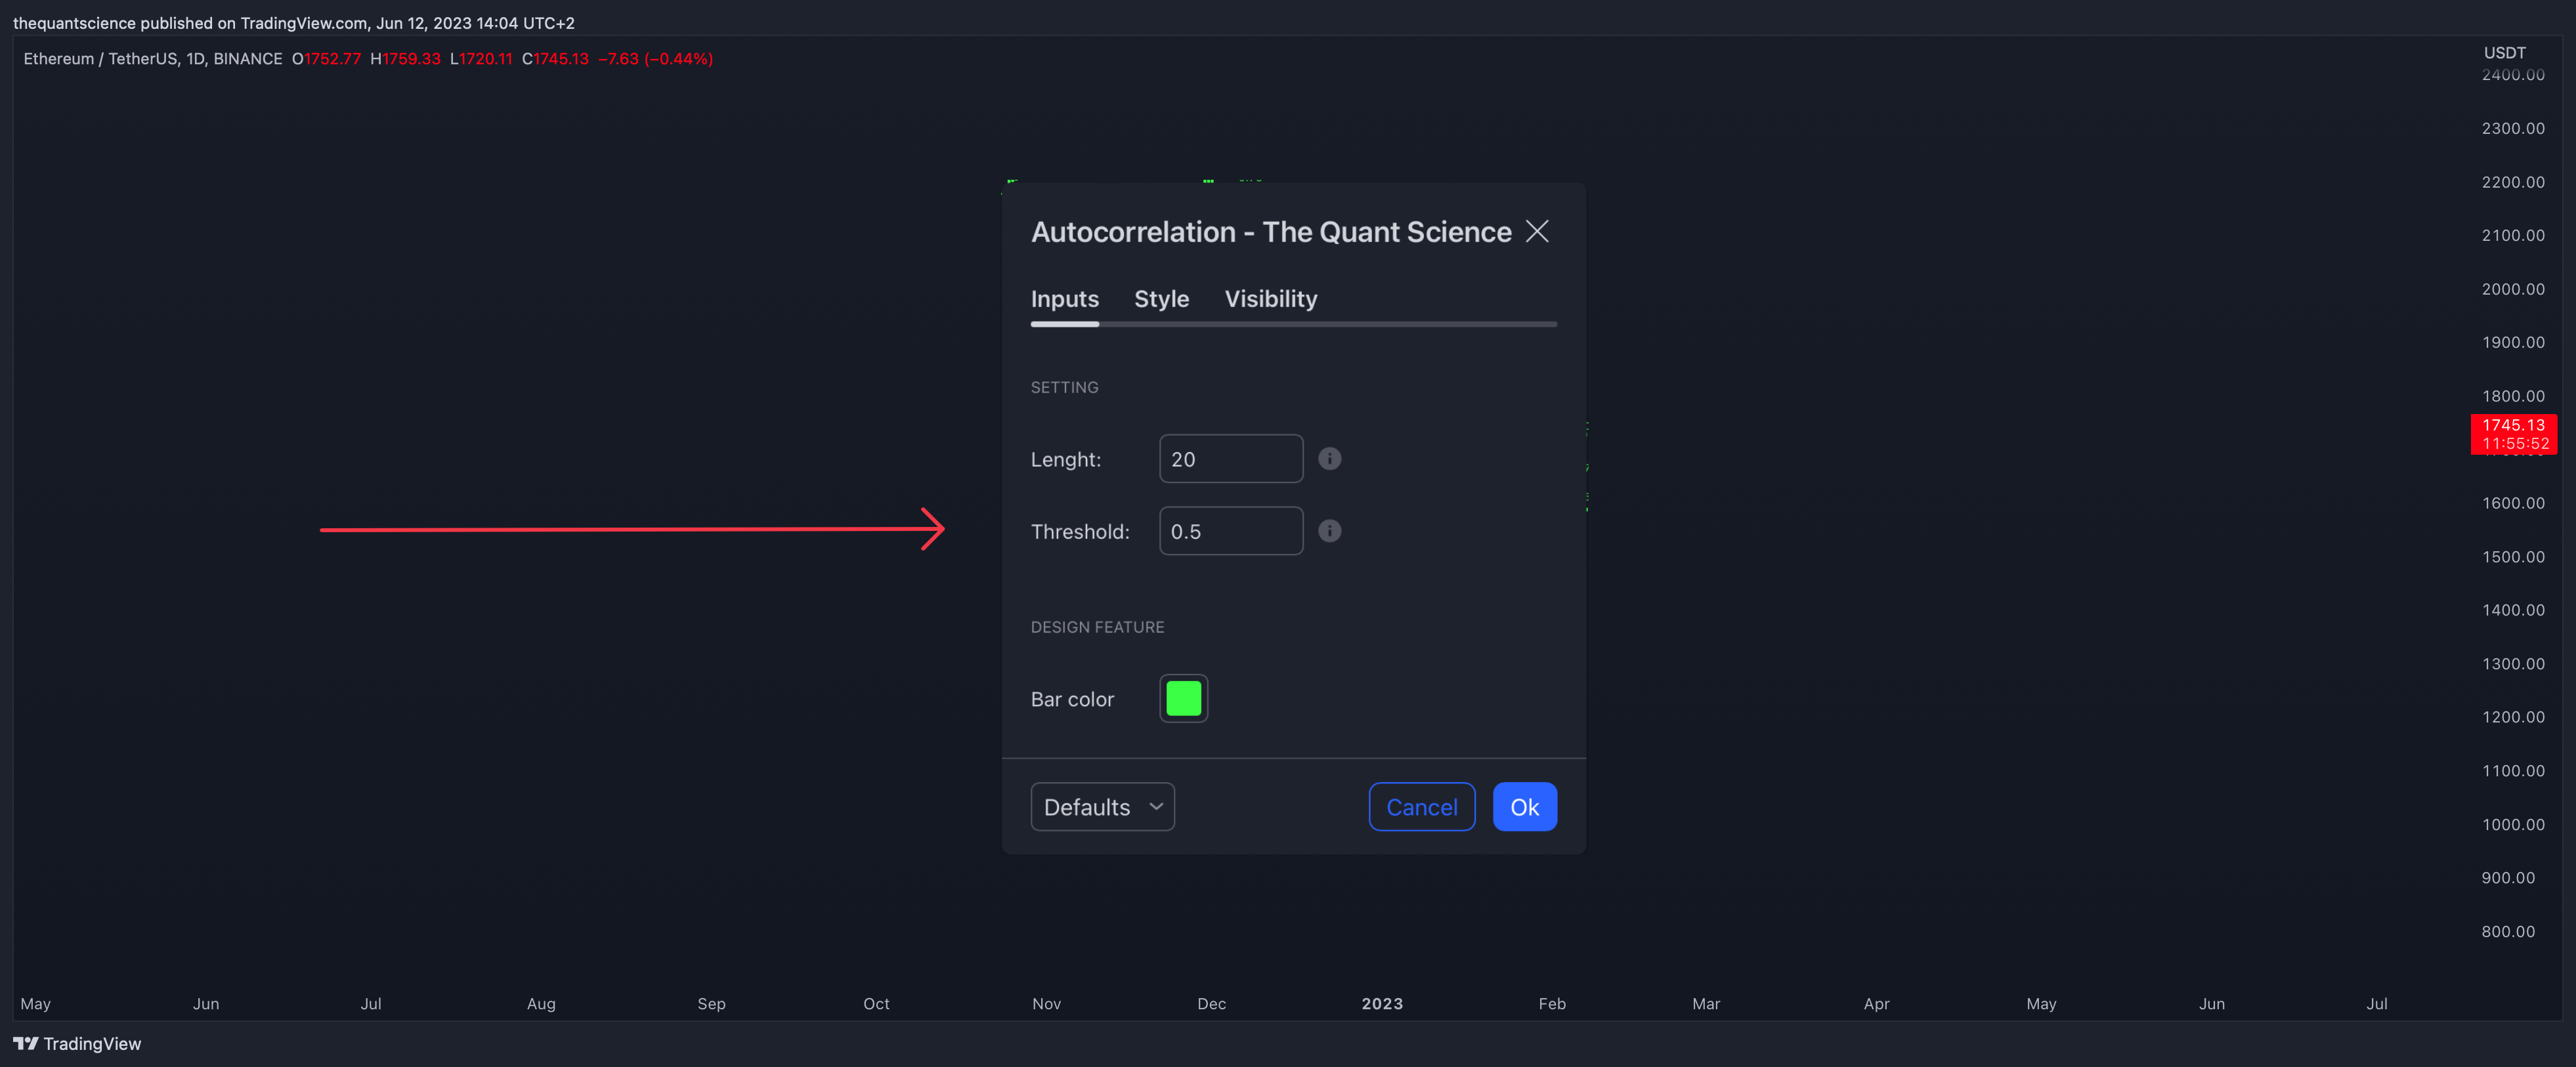Switch to the Inputs tab
Viewport: 2576px width, 1067px height.
(1064, 299)
